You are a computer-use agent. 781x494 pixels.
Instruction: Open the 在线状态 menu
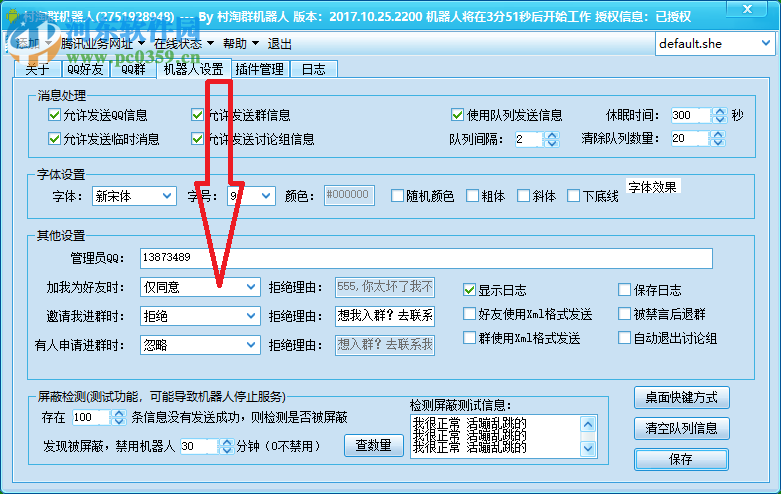[x=184, y=44]
